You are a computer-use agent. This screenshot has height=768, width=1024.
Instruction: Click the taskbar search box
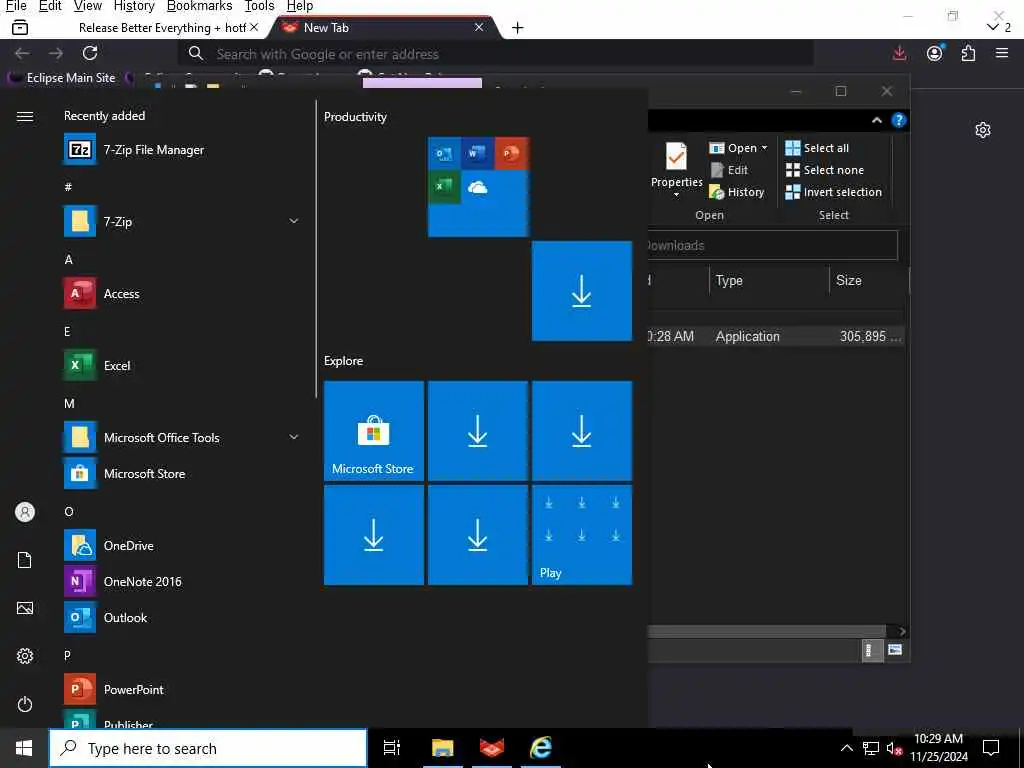tap(208, 748)
